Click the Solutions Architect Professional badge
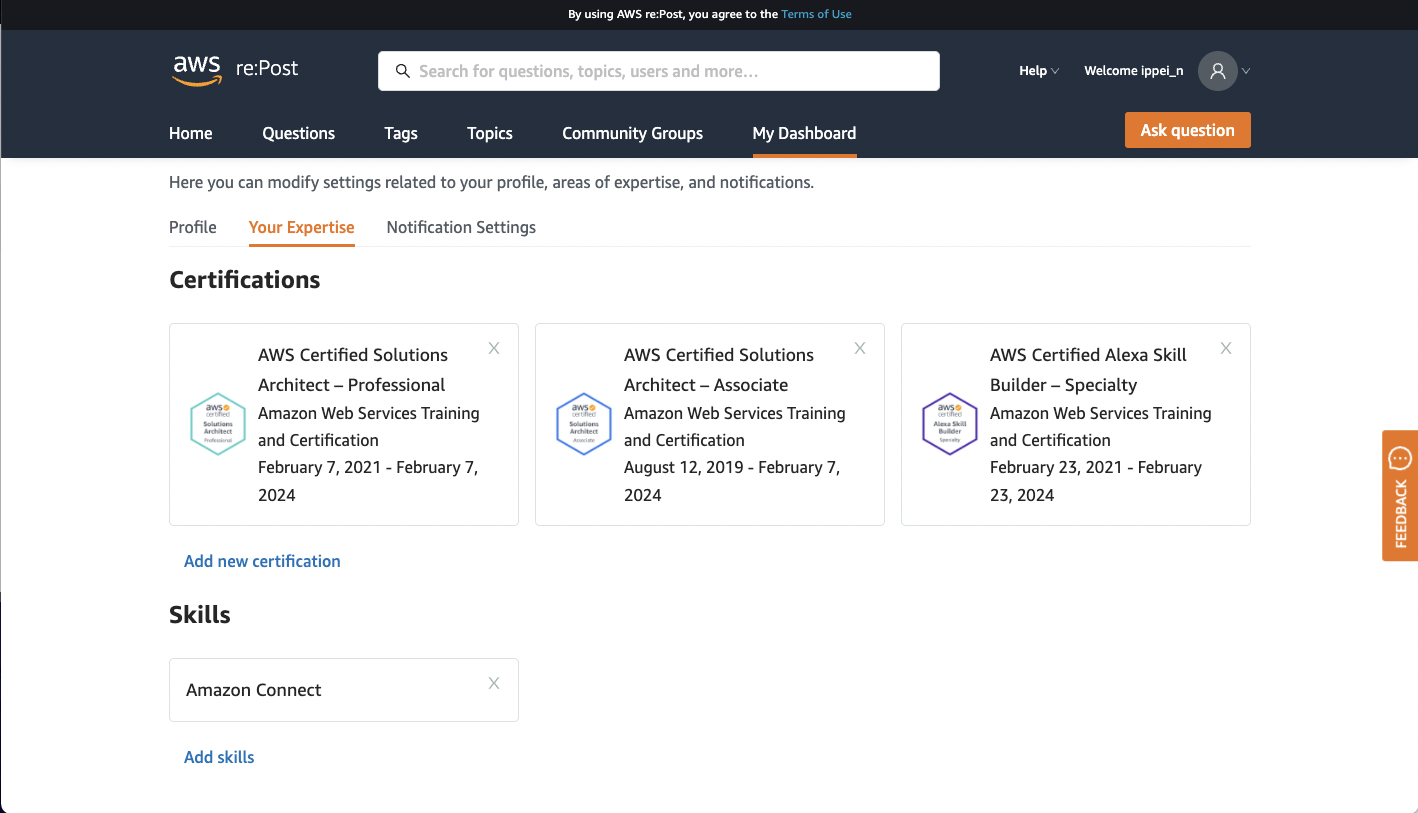1418x813 pixels. pyautogui.click(x=218, y=424)
